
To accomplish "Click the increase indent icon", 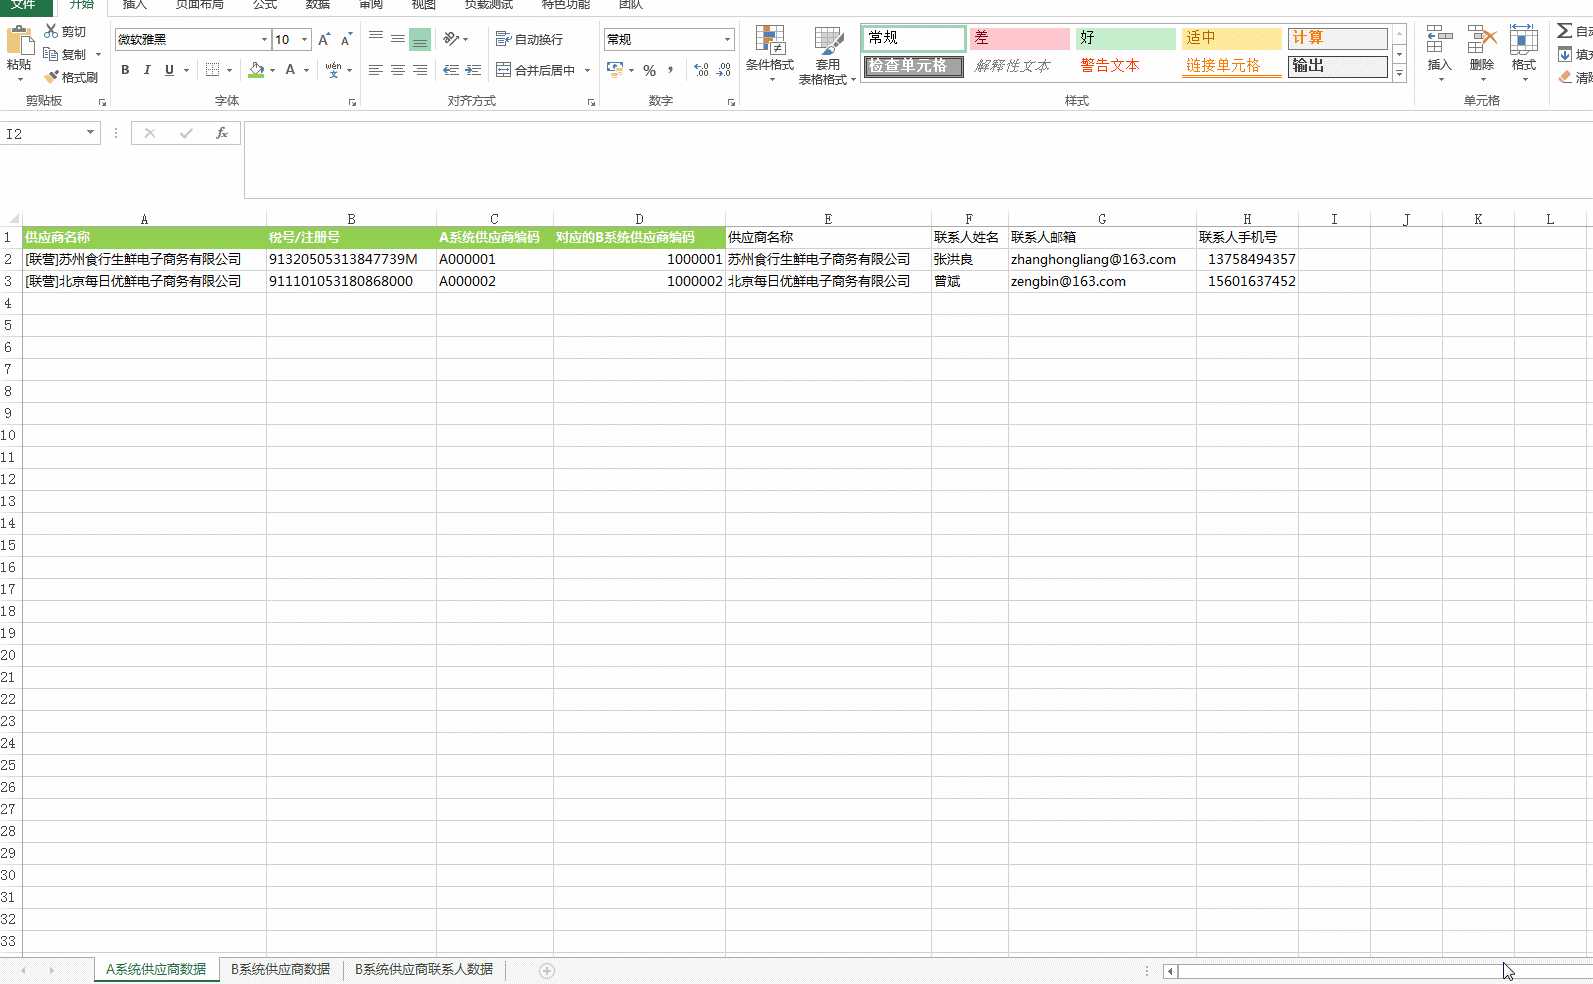I will (x=473, y=70).
